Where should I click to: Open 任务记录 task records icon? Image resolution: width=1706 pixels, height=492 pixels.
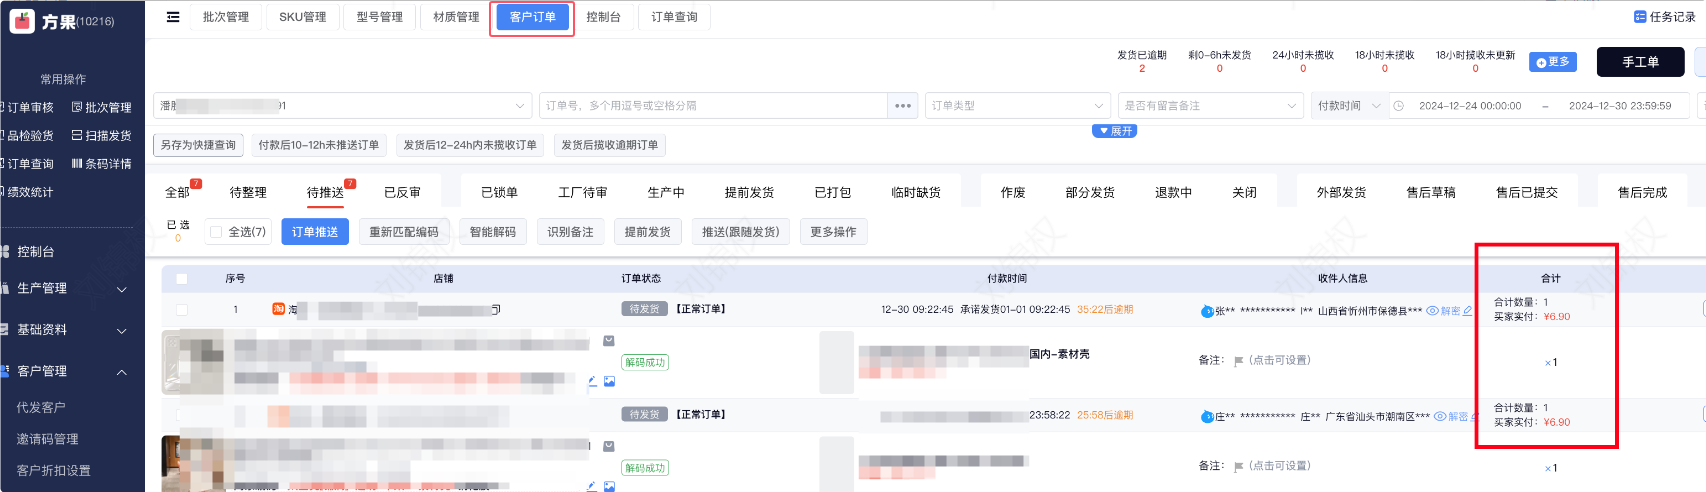pyautogui.click(x=1639, y=17)
